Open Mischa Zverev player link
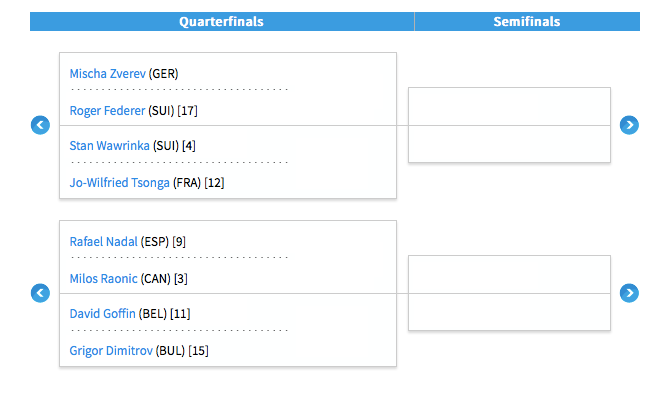This screenshot has height=405, width=660. [107, 74]
